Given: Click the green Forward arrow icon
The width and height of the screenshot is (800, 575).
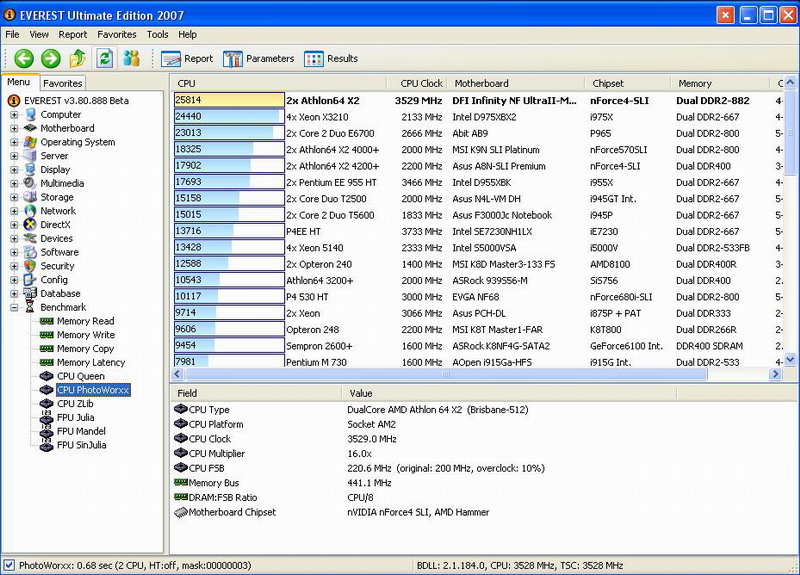Looking at the screenshot, I should coord(50,59).
